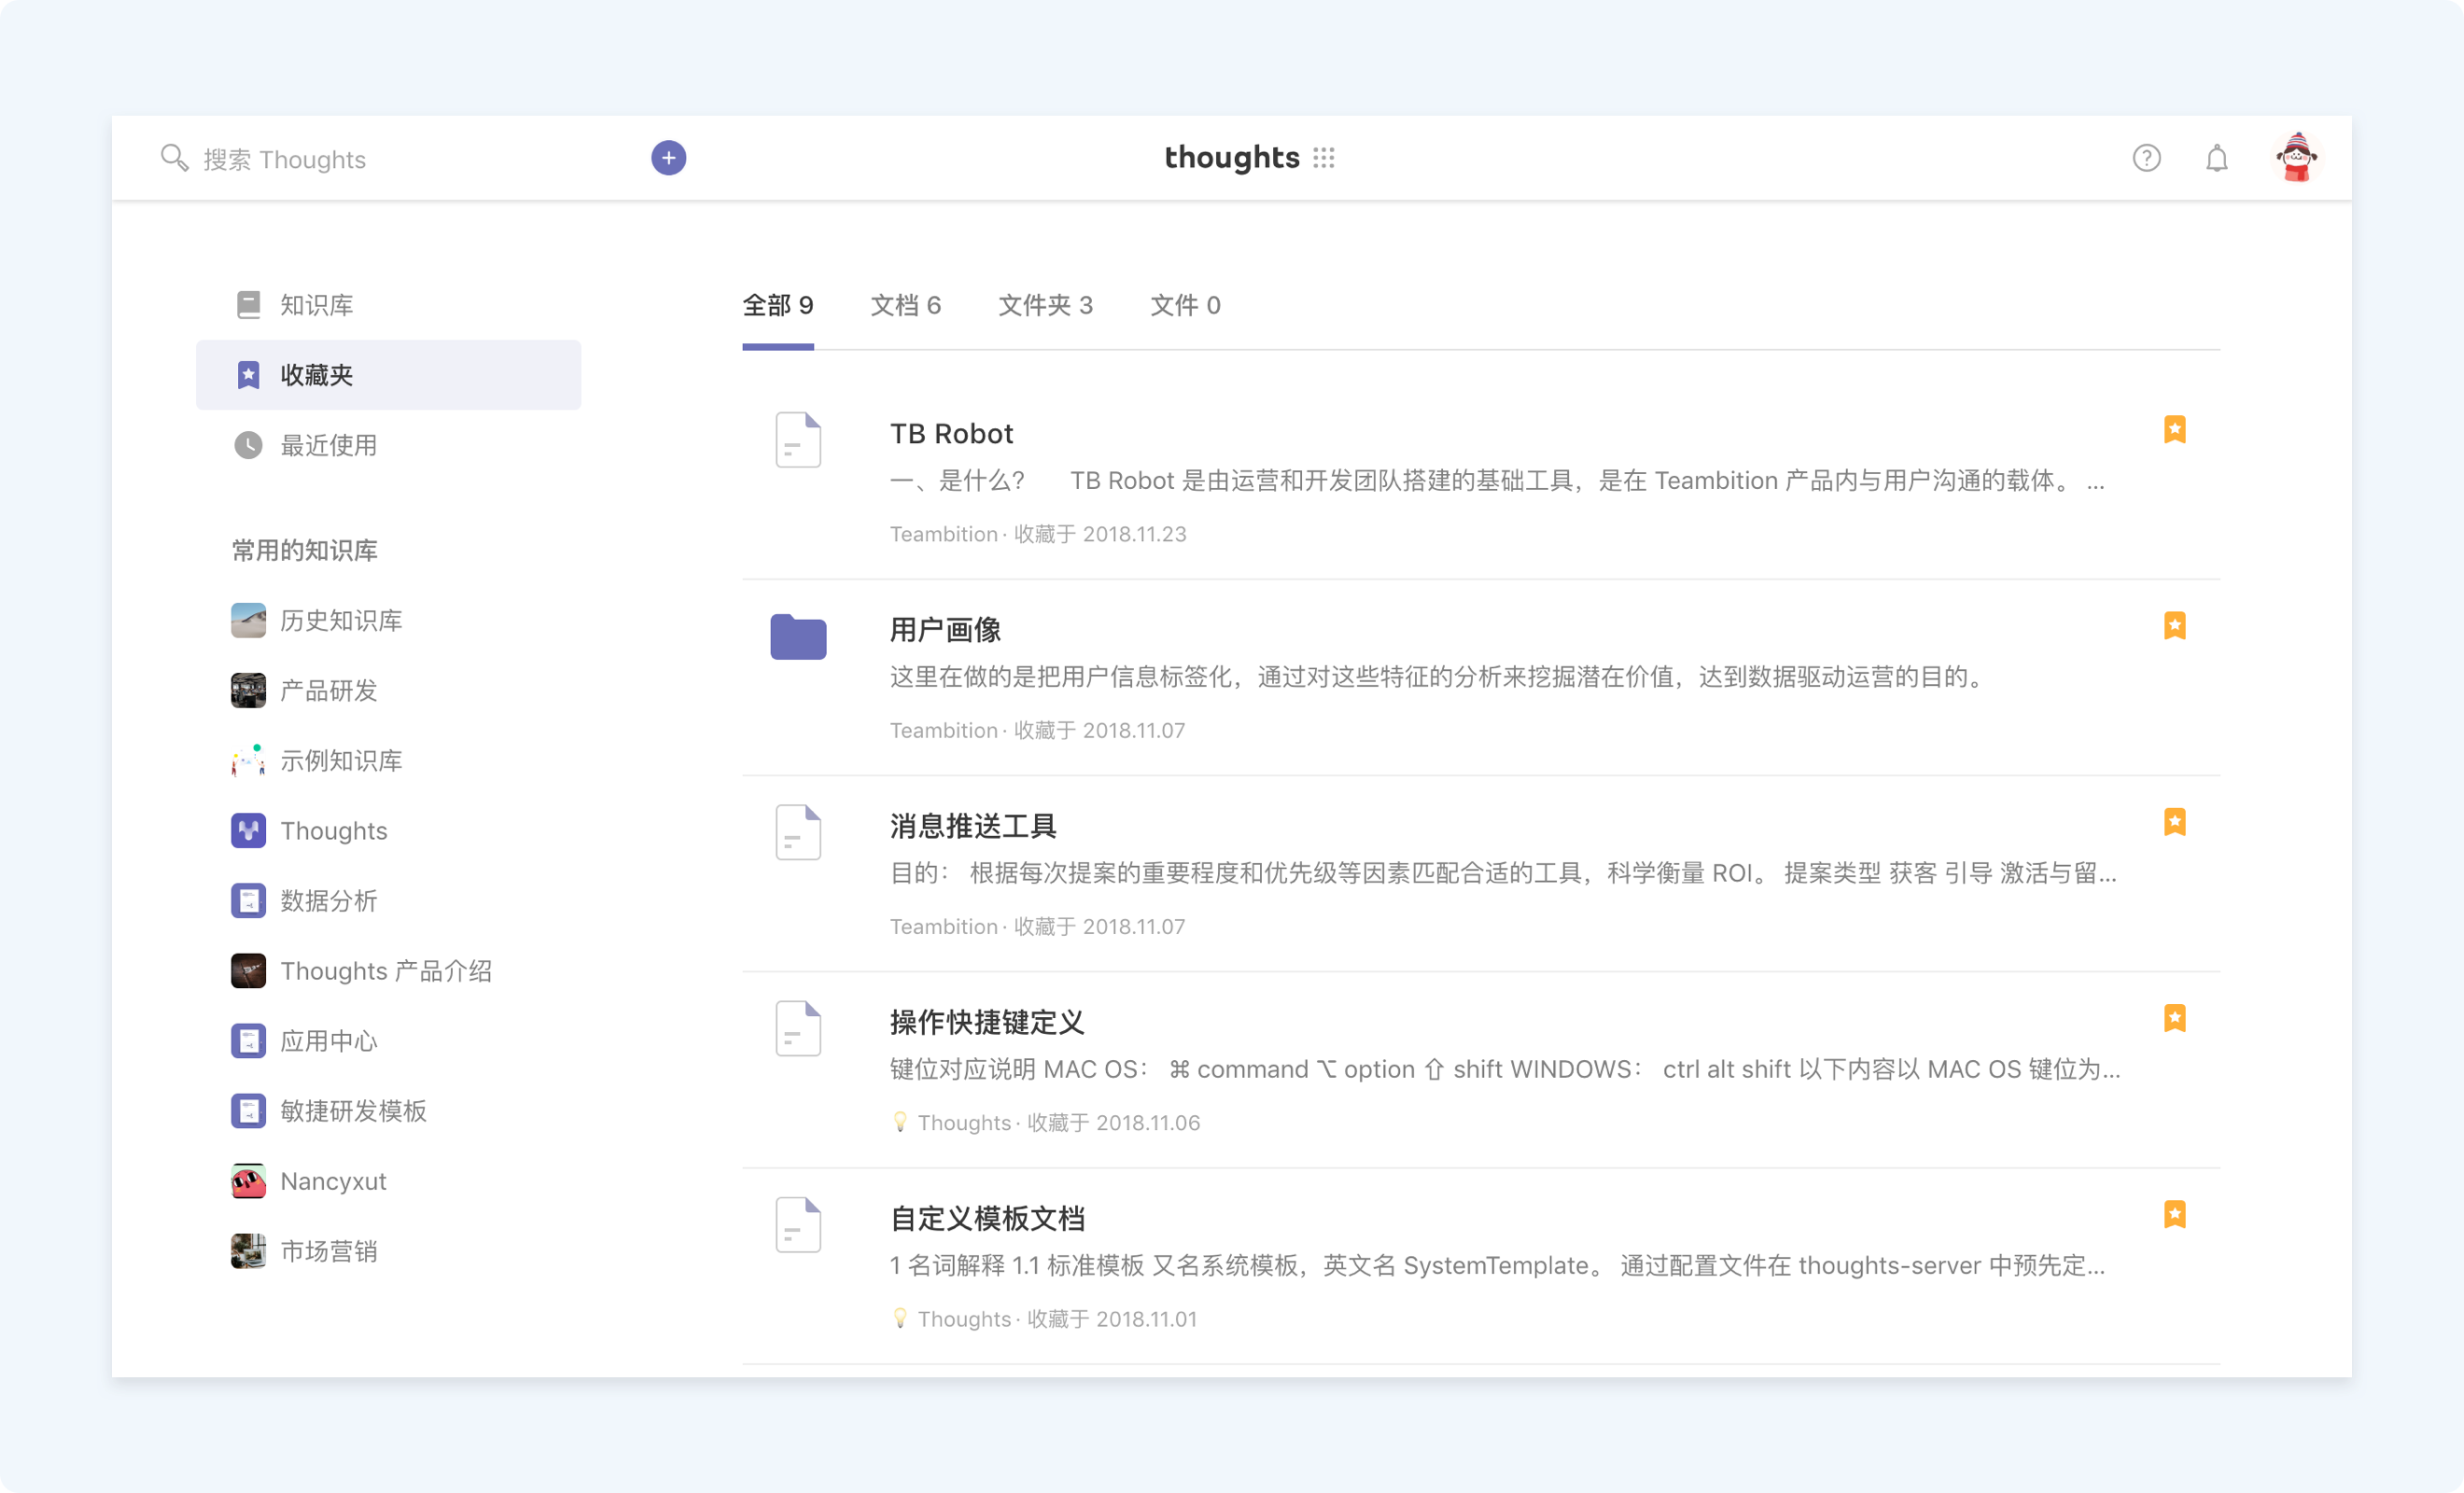2464x1493 pixels.
Task: Click the 消息推送工具 document file icon
Action: click(798, 832)
